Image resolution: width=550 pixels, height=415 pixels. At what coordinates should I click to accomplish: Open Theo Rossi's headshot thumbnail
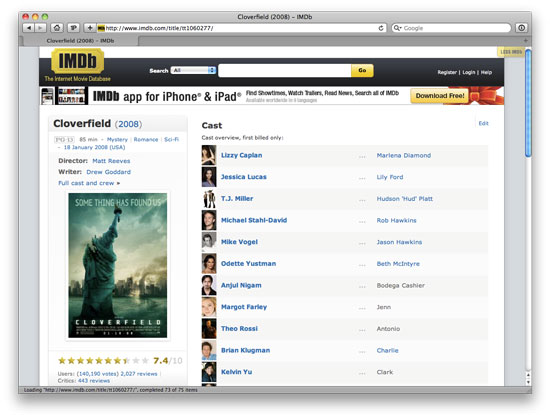click(x=209, y=328)
